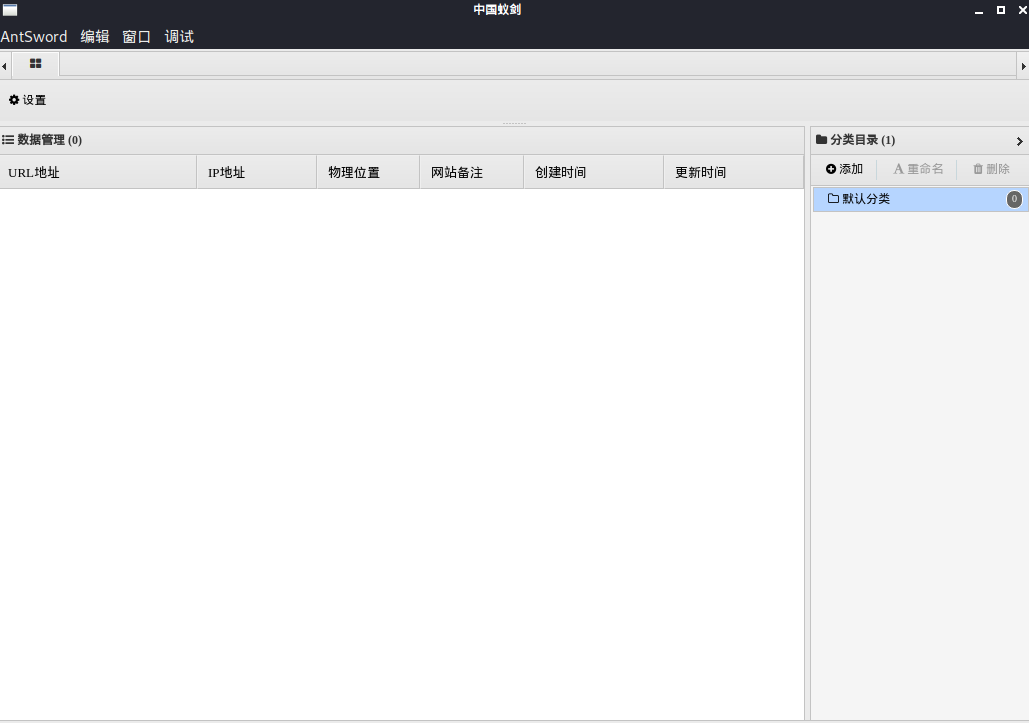Sort by 网站备注 column header

(x=472, y=173)
